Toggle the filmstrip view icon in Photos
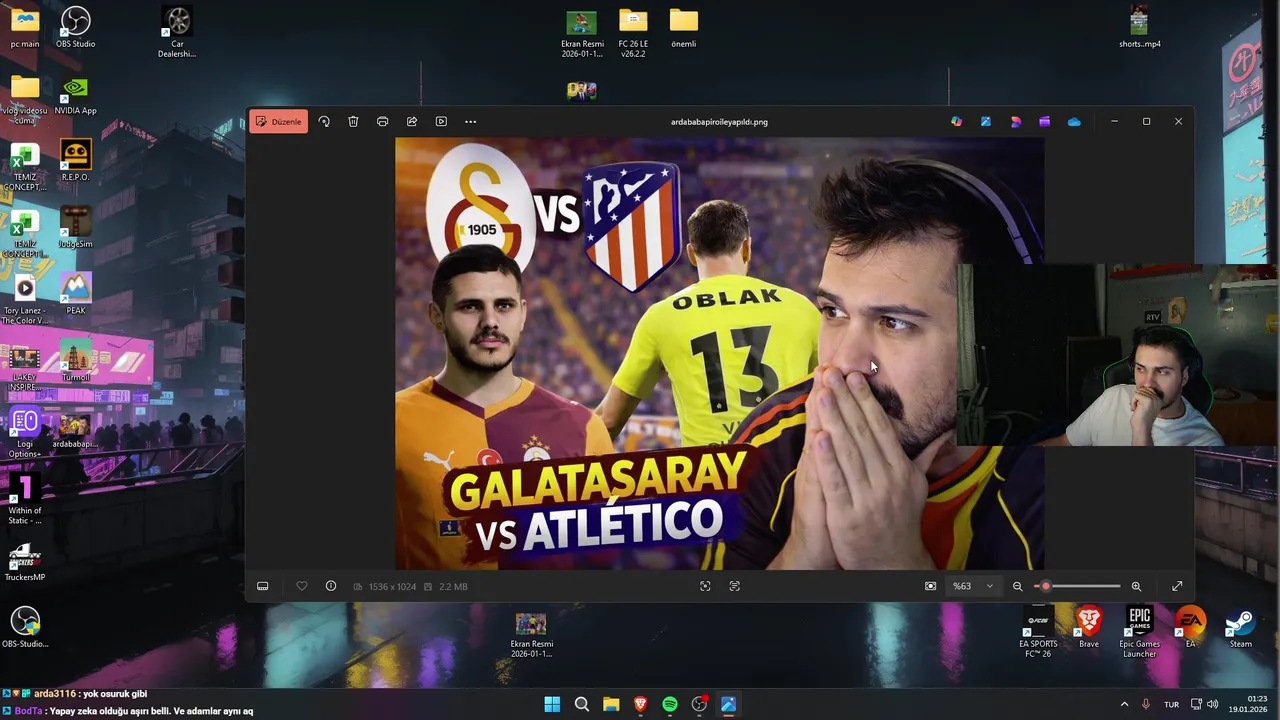The width and height of the screenshot is (1280, 720). pos(263,586)
